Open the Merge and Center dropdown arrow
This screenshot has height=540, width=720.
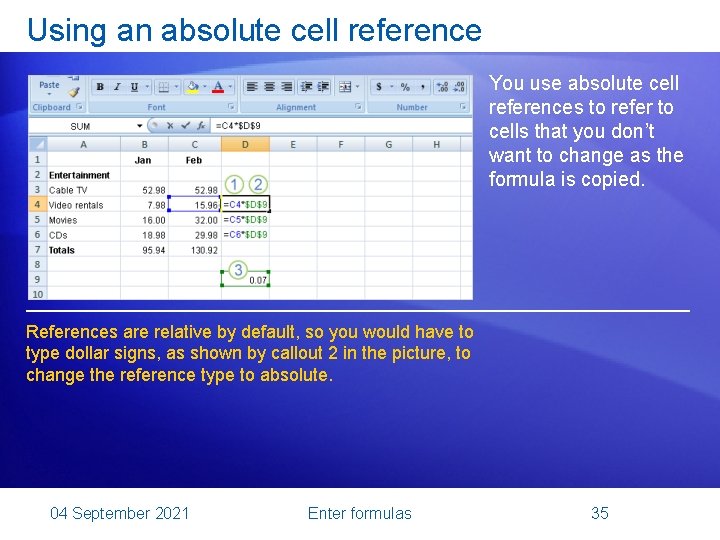pyautogui.click(x=357, y=86)
